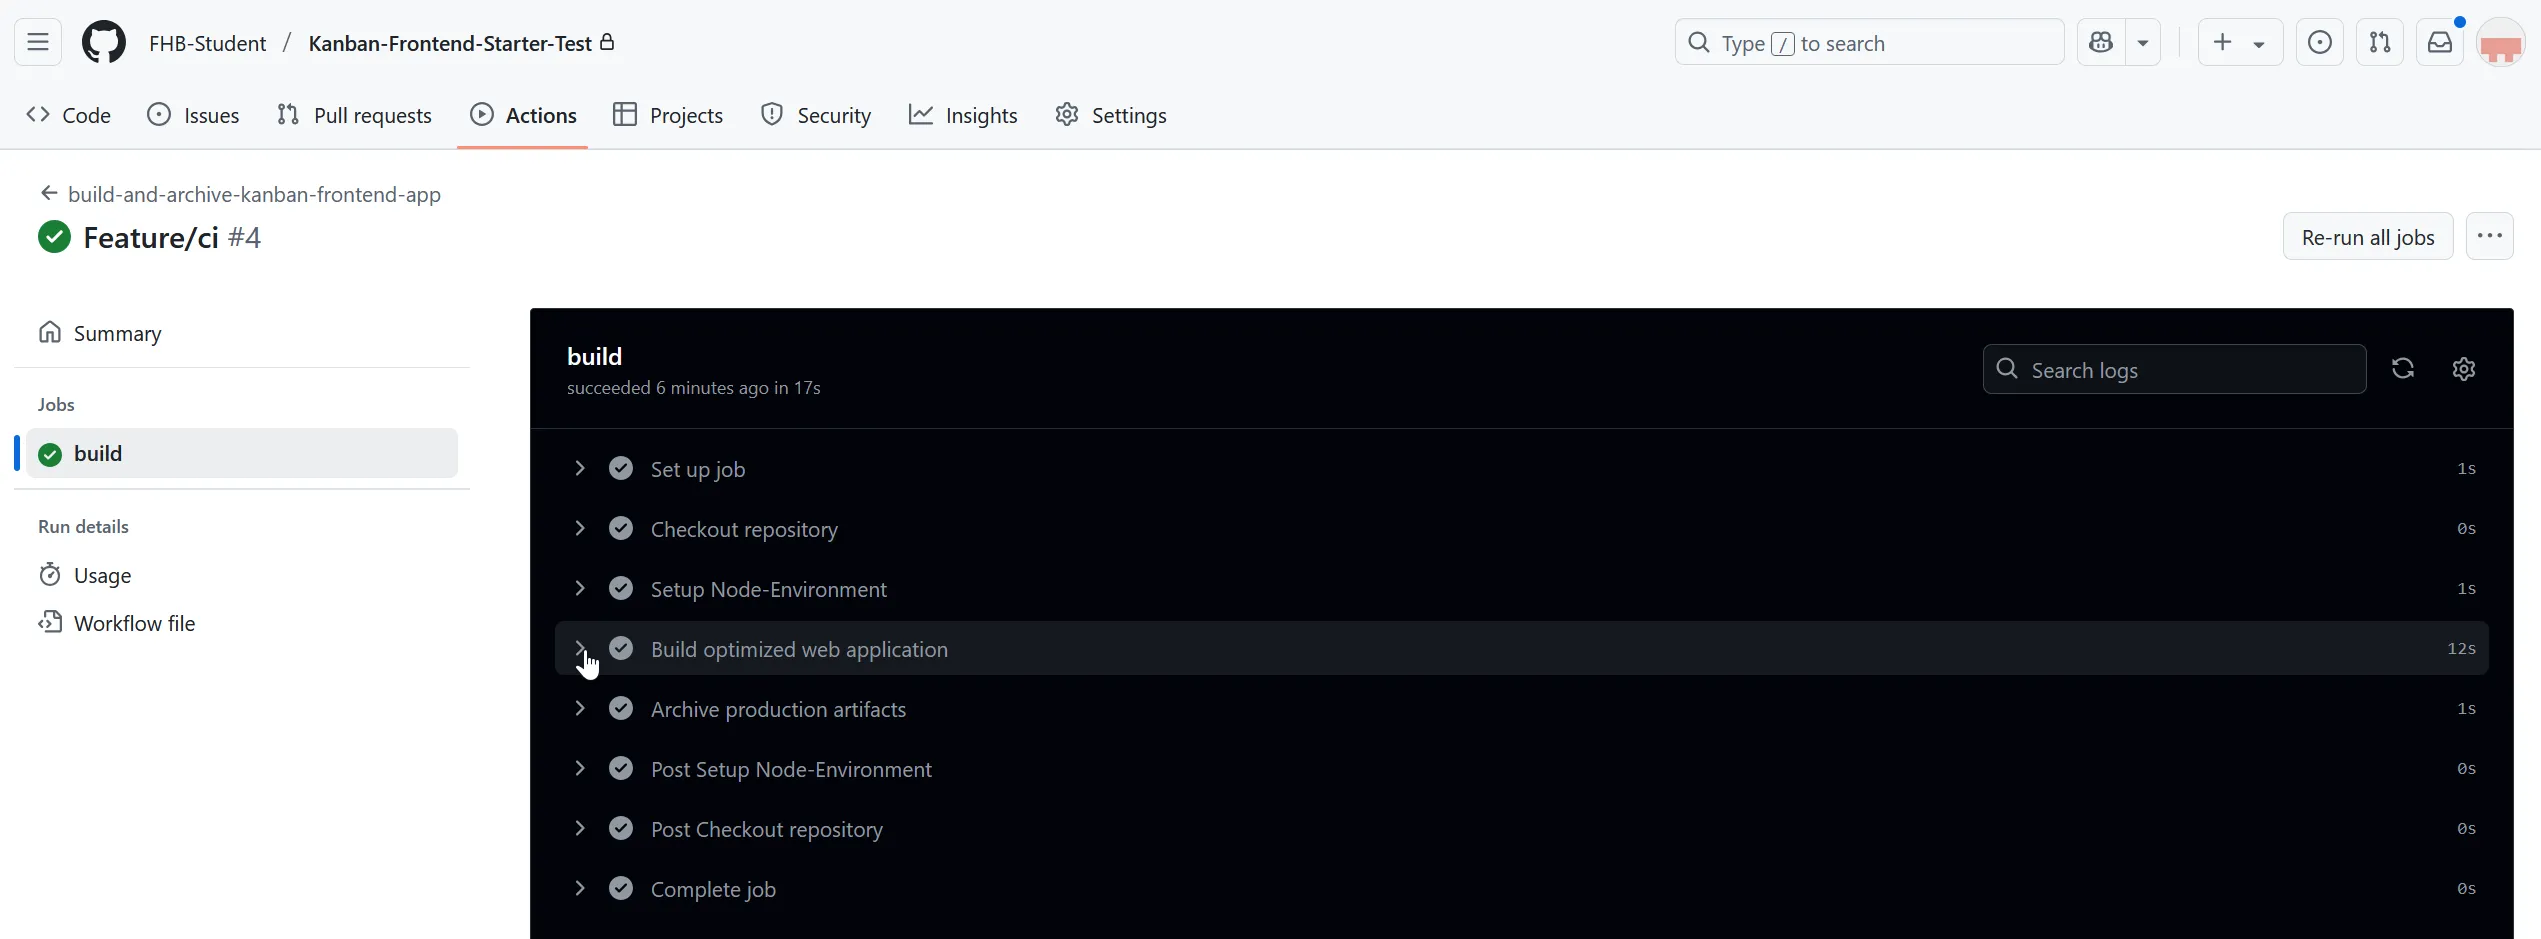Open the create new dropdown in the header
The image size is (2541, 939).
[2239, 42]
